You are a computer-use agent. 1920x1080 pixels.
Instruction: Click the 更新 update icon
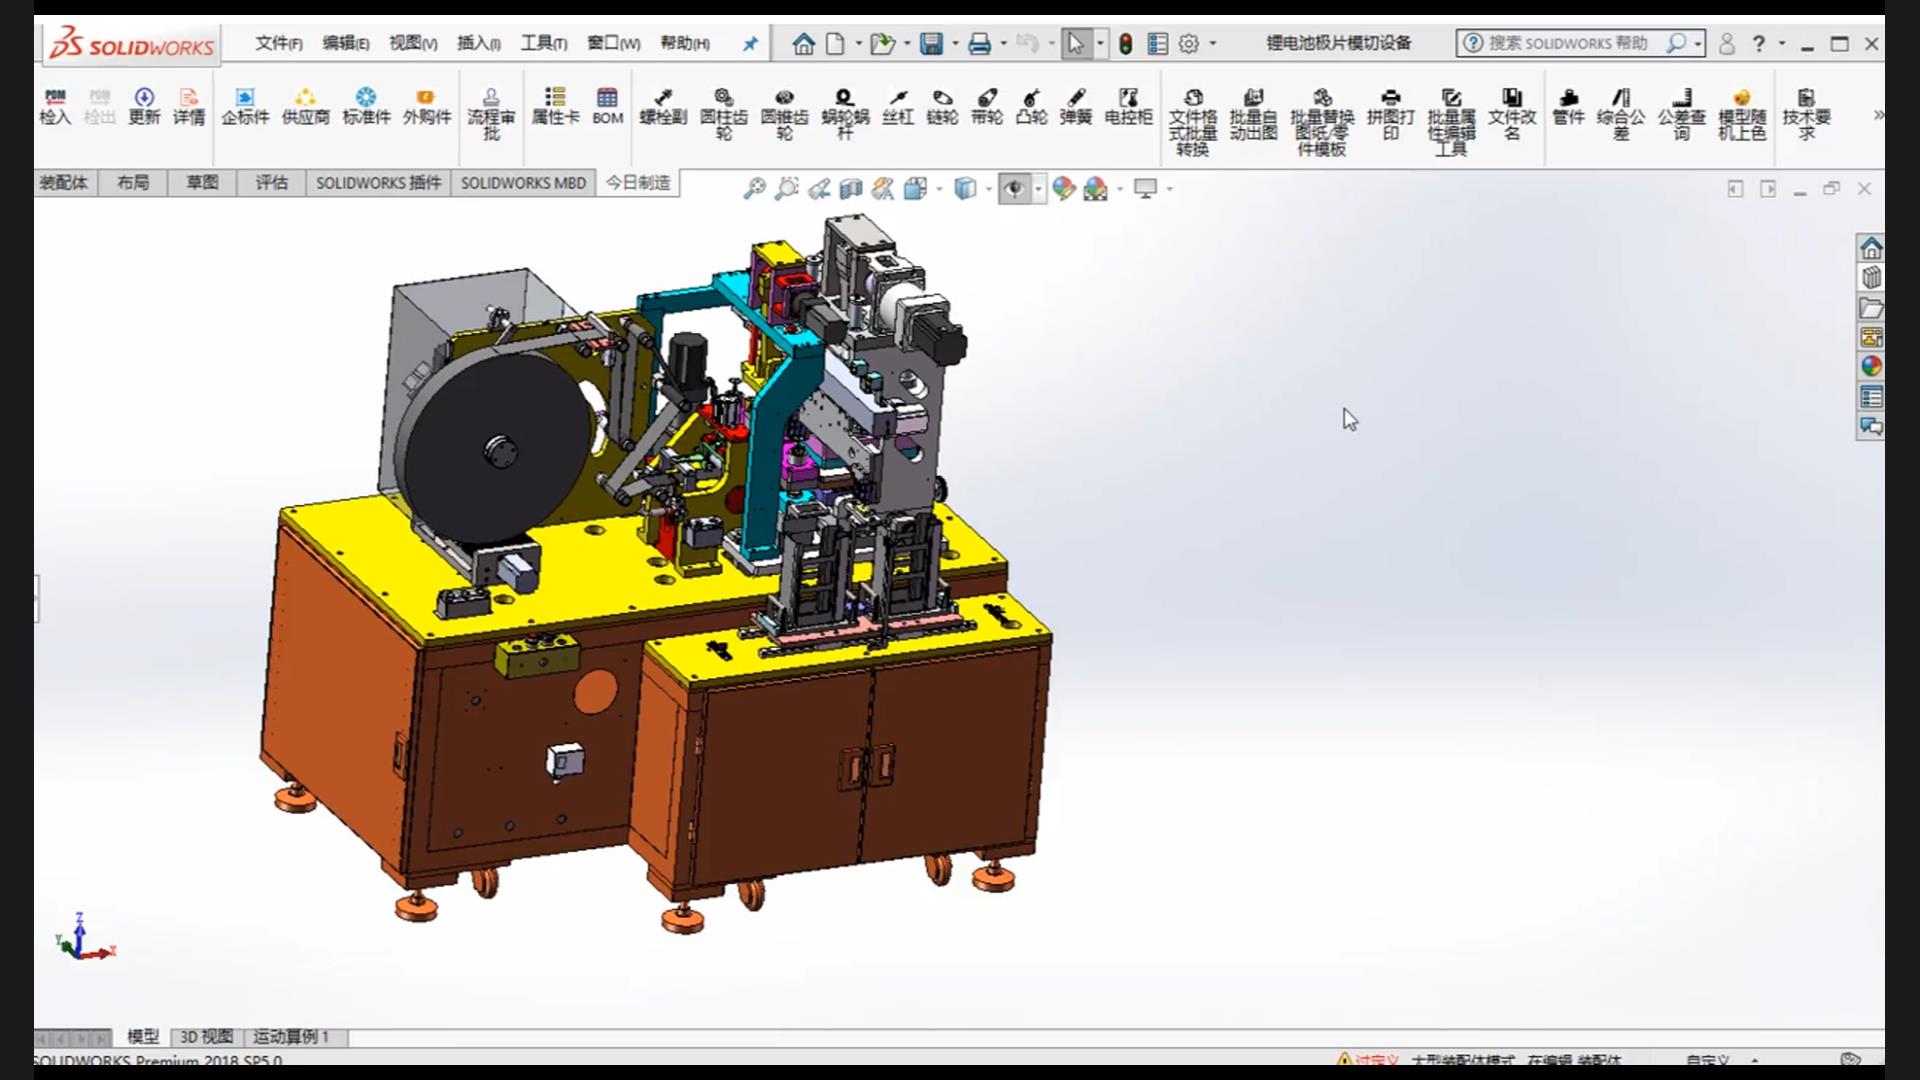[144, 106]
